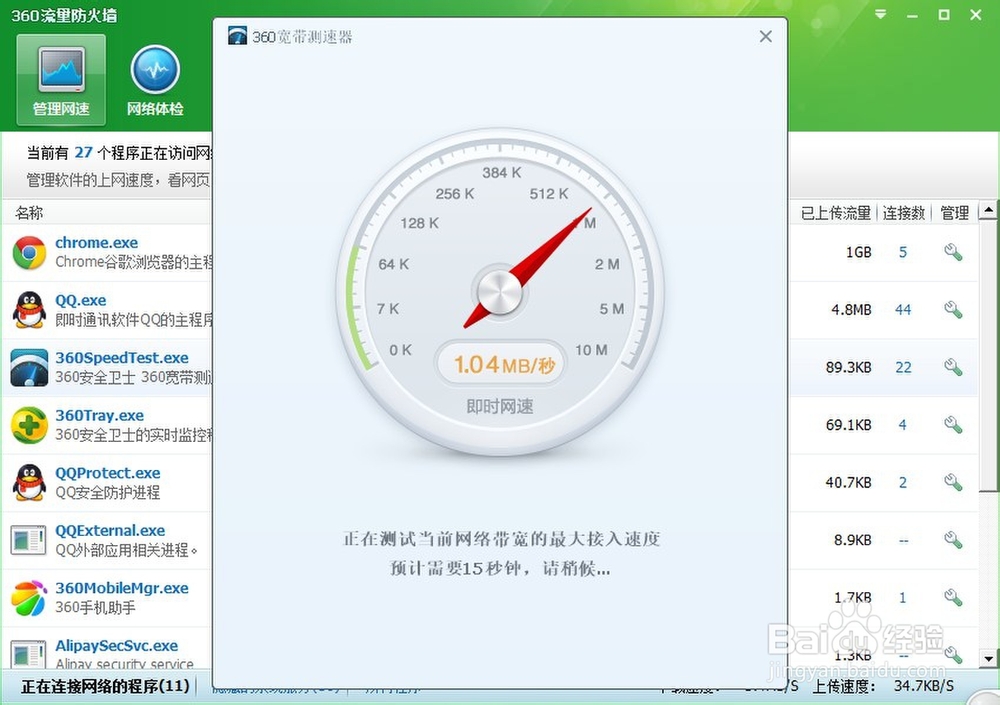Click the scrollbar down arrow

pyautogui.click(x=988, y=658)
